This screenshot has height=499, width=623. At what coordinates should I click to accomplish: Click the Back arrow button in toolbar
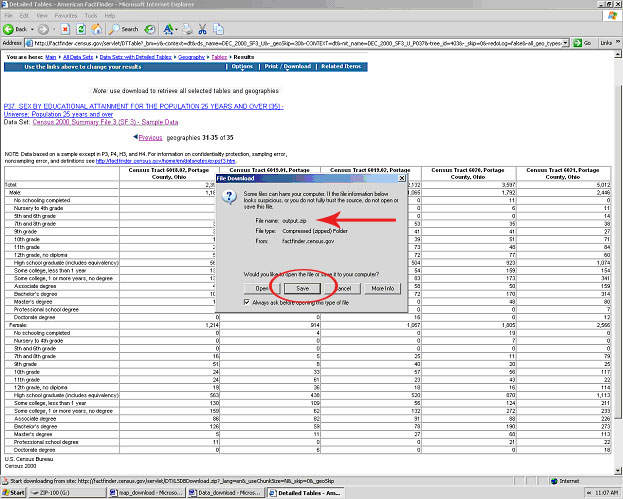[15, 29]
